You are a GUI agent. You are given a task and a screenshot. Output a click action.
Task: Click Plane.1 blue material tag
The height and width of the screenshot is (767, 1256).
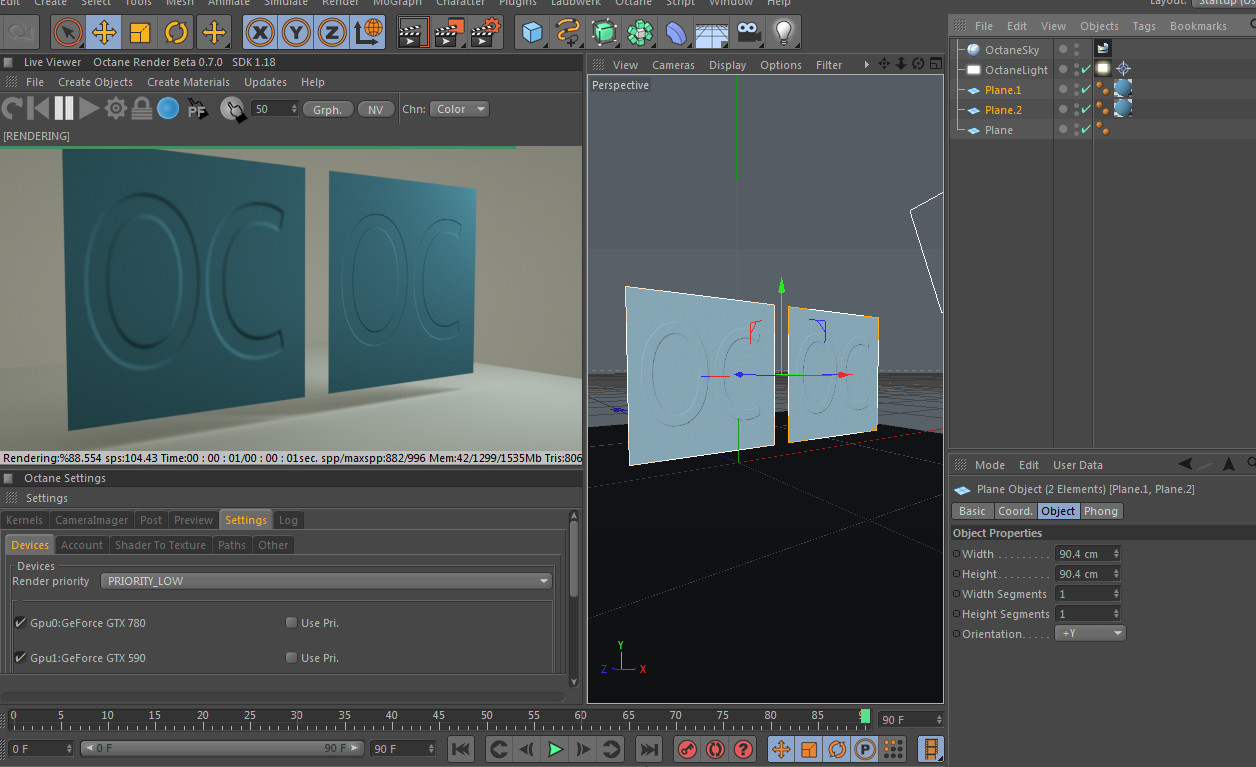click(x=1123, y=88)
